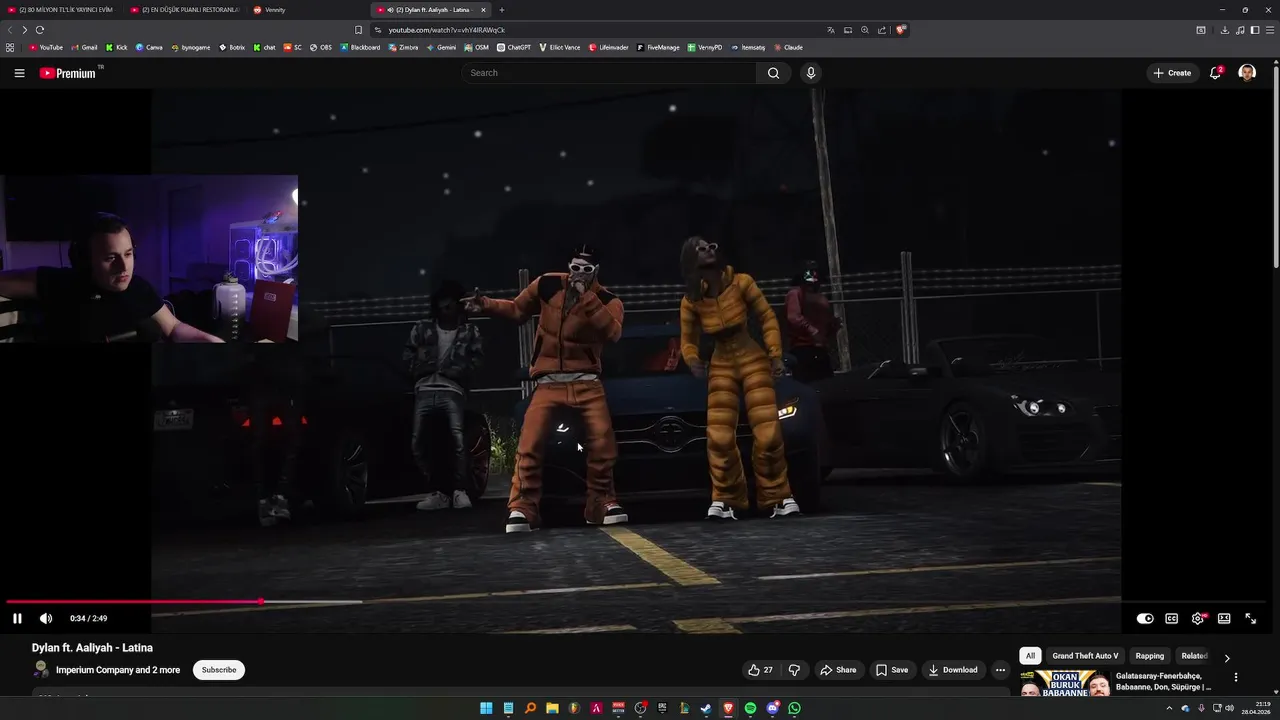The height and width of the screenshot is (720, 1280).
Task: Pause the video with the pause button
Action: [17, 618]
